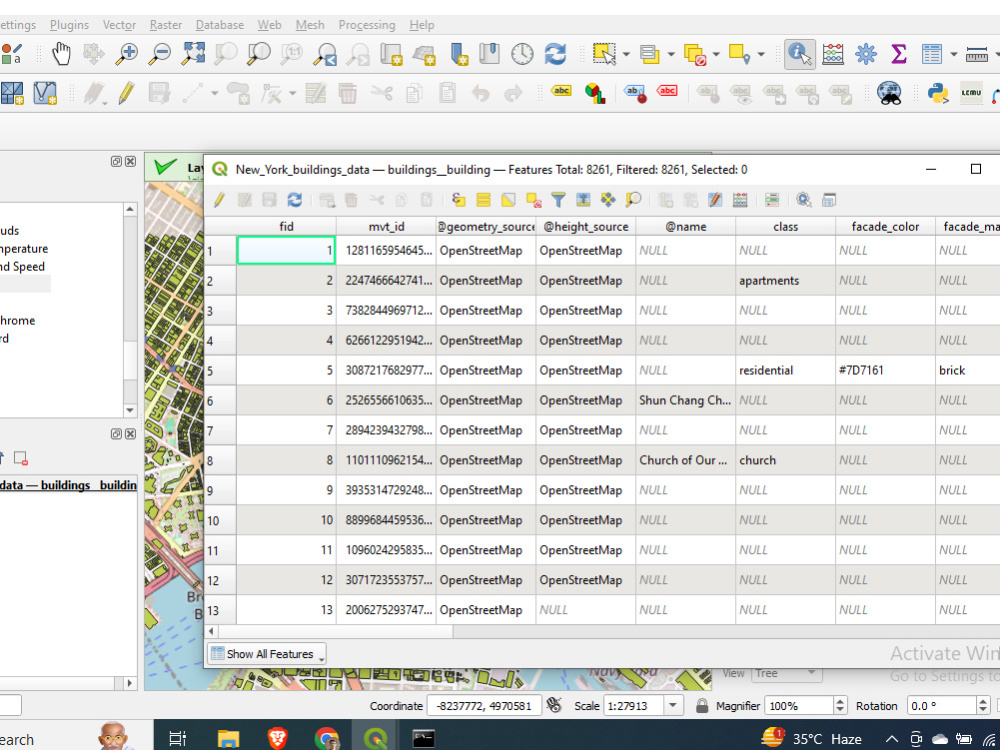Screen dimensions: 1000x750
Task: Open the Select Features tool dropdown arrow
Action: point(626,54)
